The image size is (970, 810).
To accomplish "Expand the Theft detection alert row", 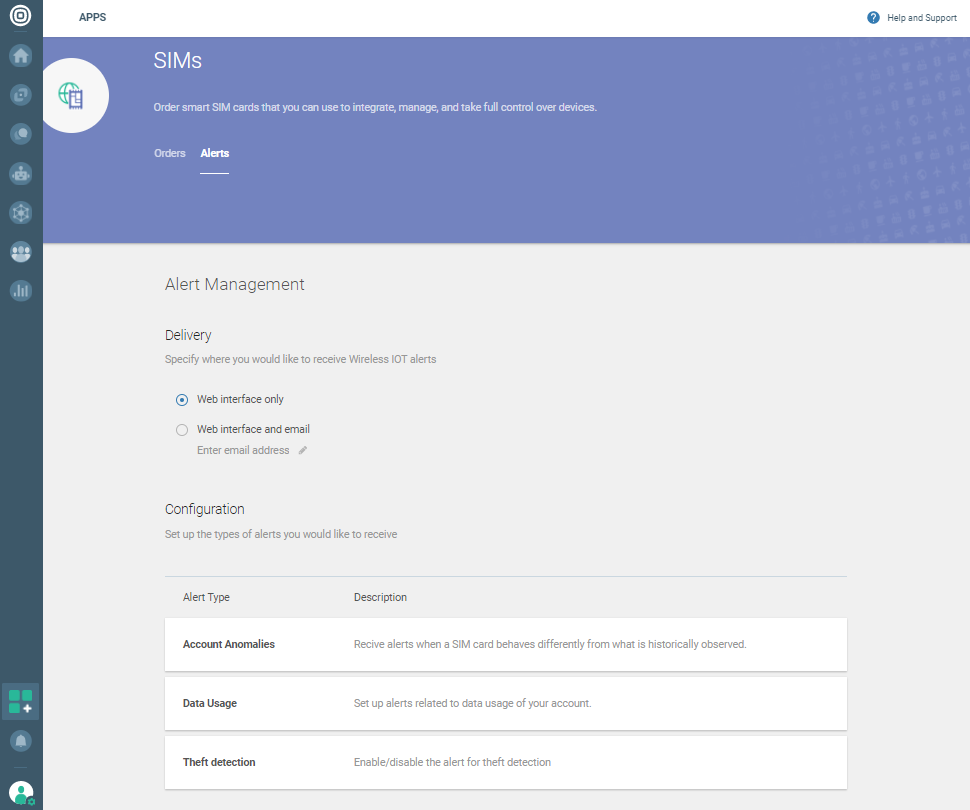I will point(505,763).
